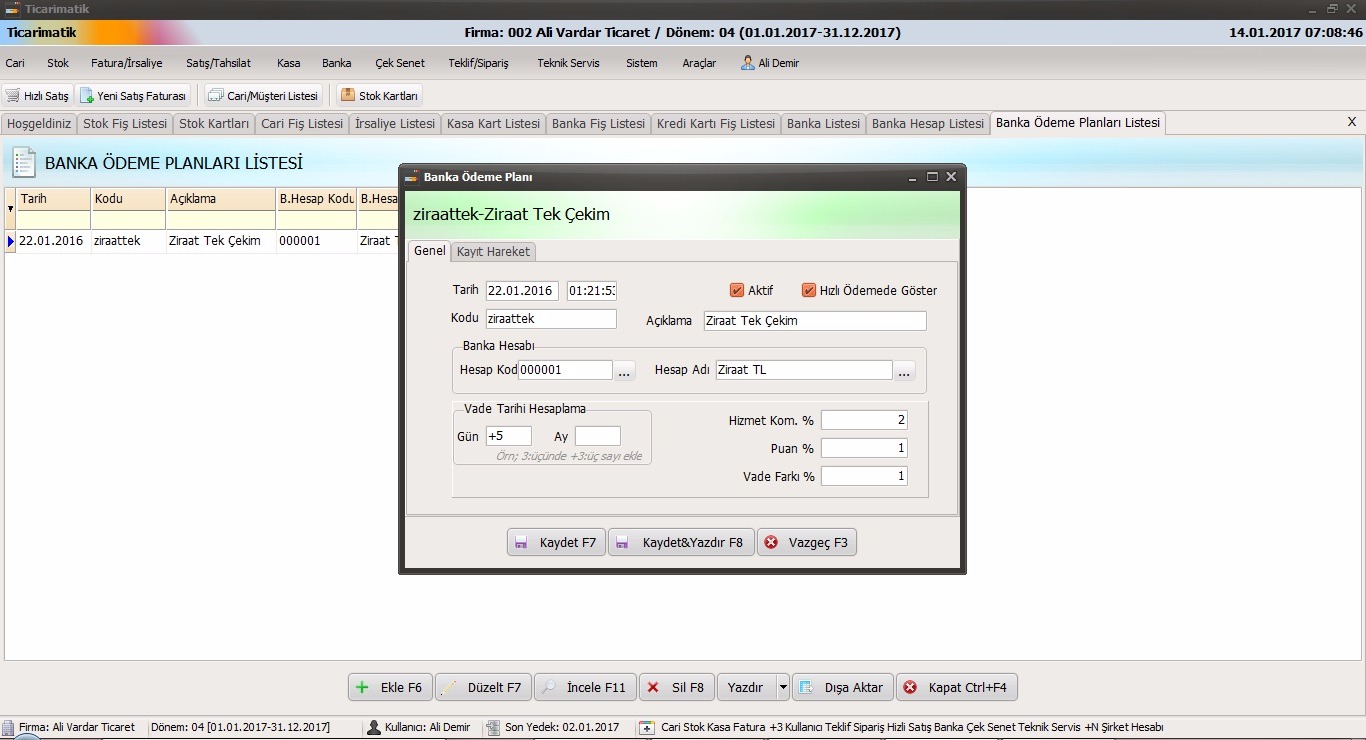The image size is (1366, 740).
Task: Open Cari/Müşteri Listesi toolbar shortcut
Action: click(263, 96)
